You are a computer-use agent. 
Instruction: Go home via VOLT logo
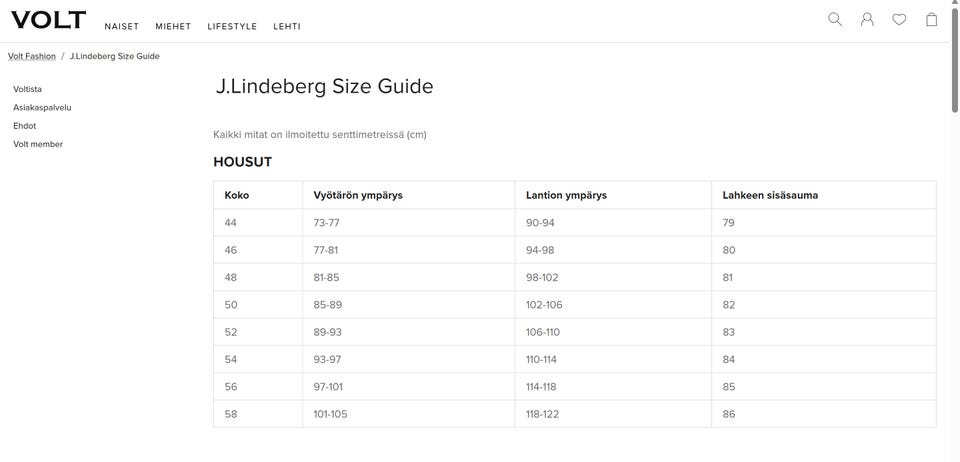[x=48, y=20]
